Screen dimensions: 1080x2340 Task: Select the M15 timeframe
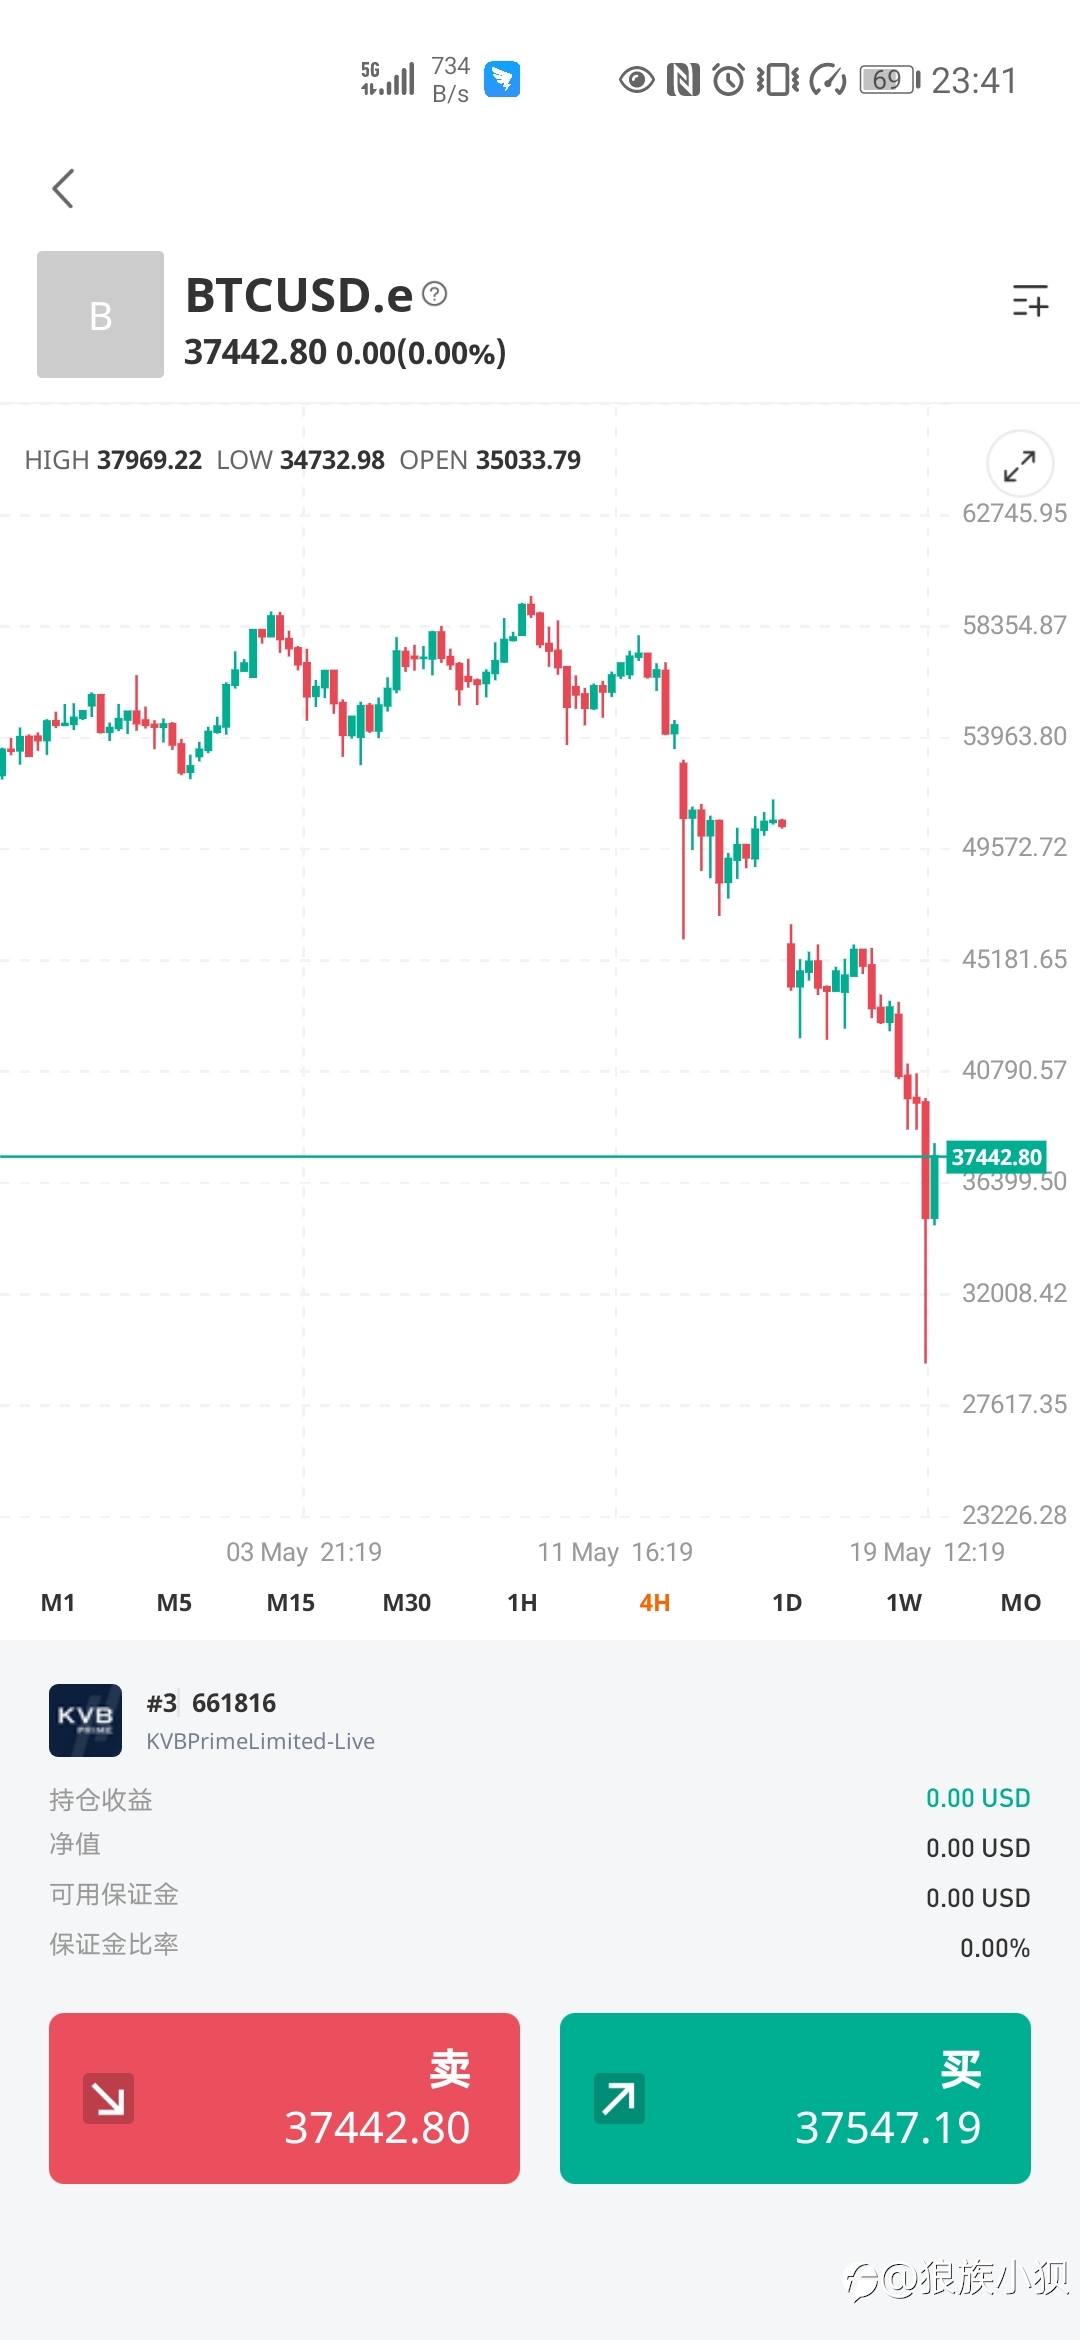point(290,1603)
